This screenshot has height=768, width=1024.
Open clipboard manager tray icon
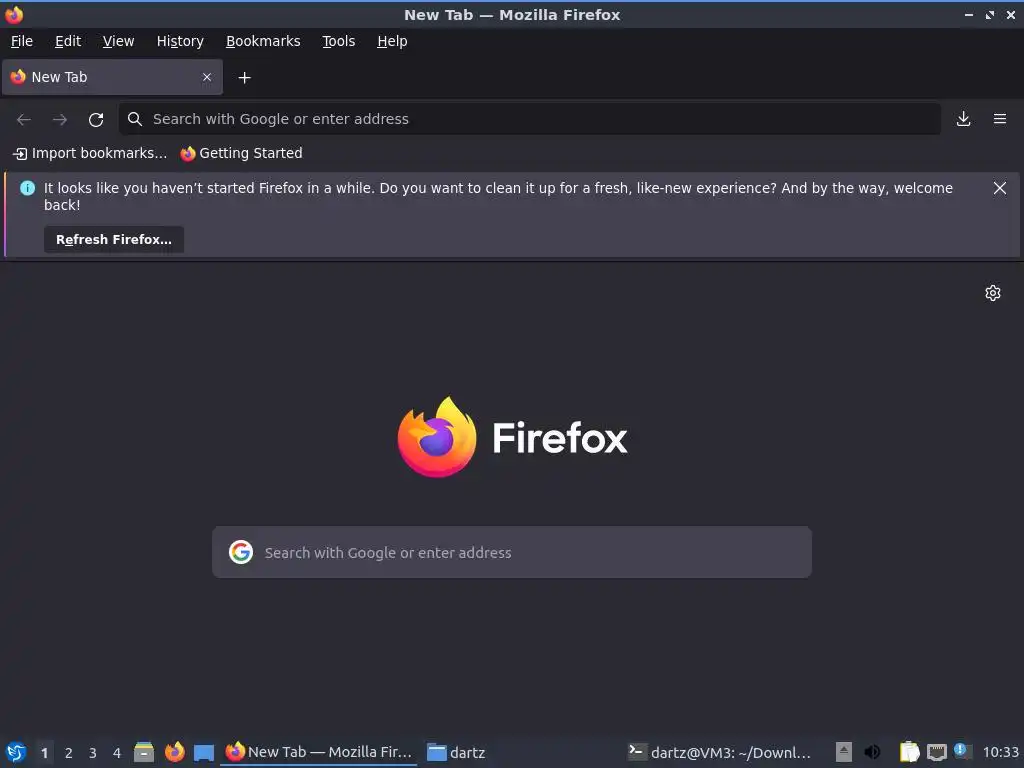909,752
